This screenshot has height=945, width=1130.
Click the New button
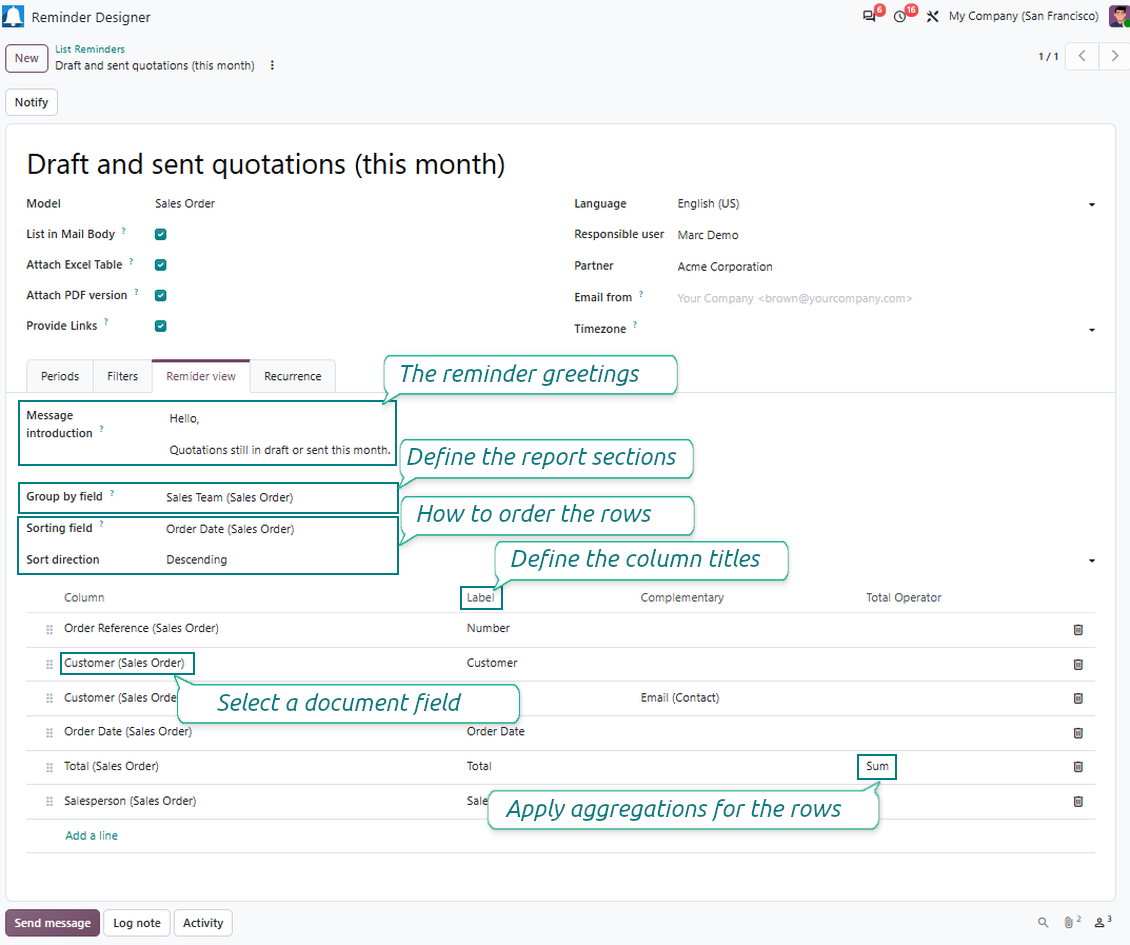tap(27, 58)
